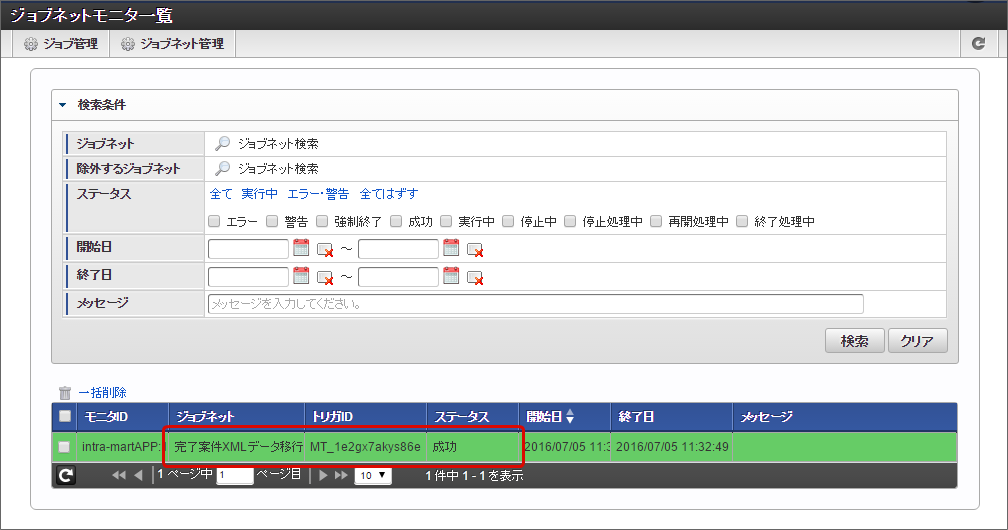
Task: Click the 完了案件XMLデータ移行 cell
Action: click(x=237, y=446)
